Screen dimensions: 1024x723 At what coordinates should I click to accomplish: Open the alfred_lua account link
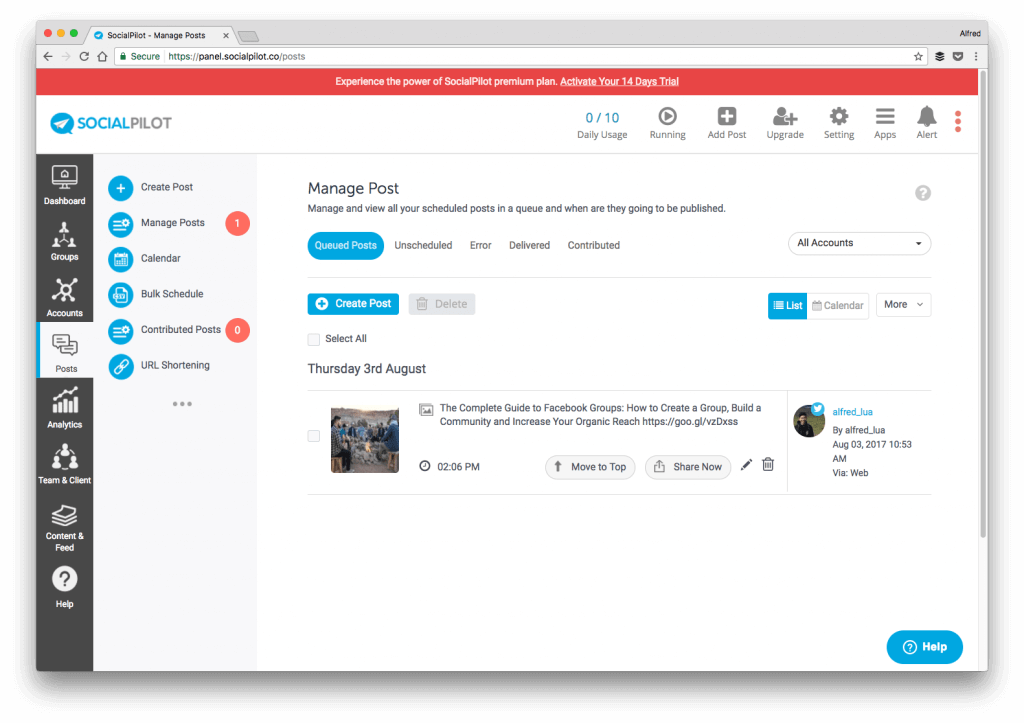tap(852, 412)
